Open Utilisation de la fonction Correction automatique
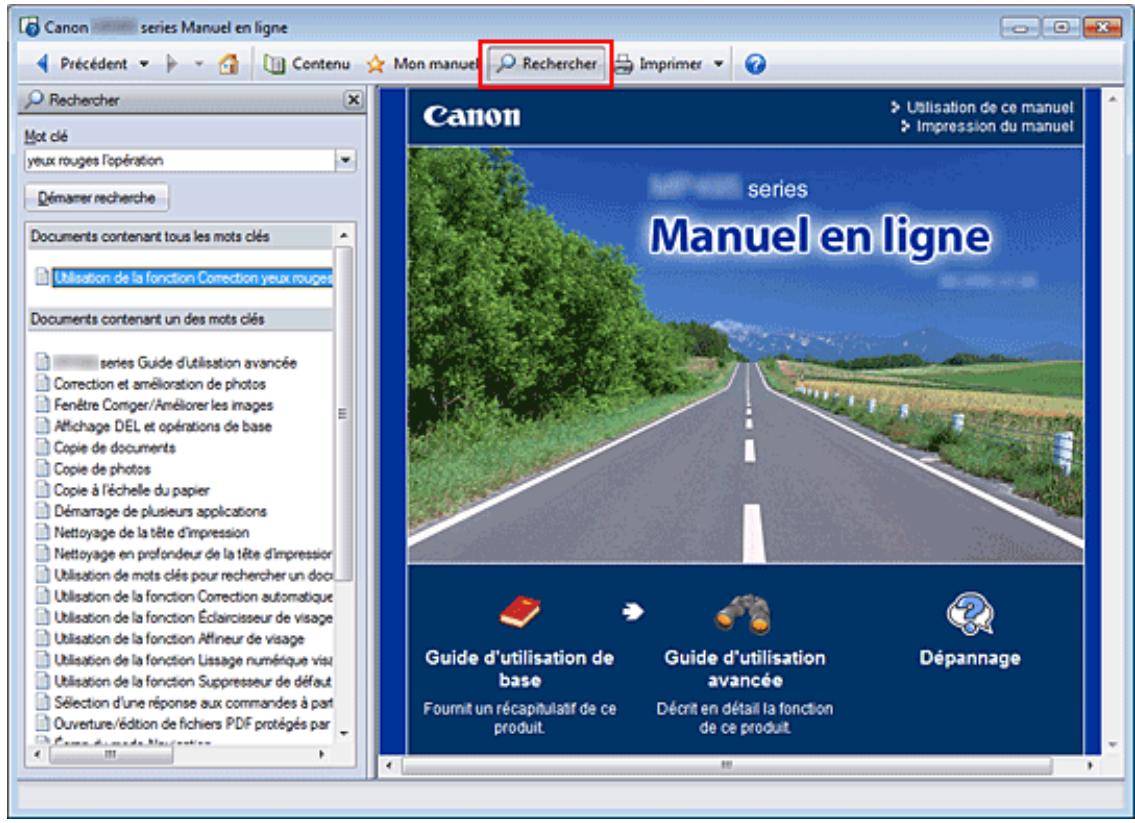This screenshot has height=823, width=1135. tap(193, 596)
